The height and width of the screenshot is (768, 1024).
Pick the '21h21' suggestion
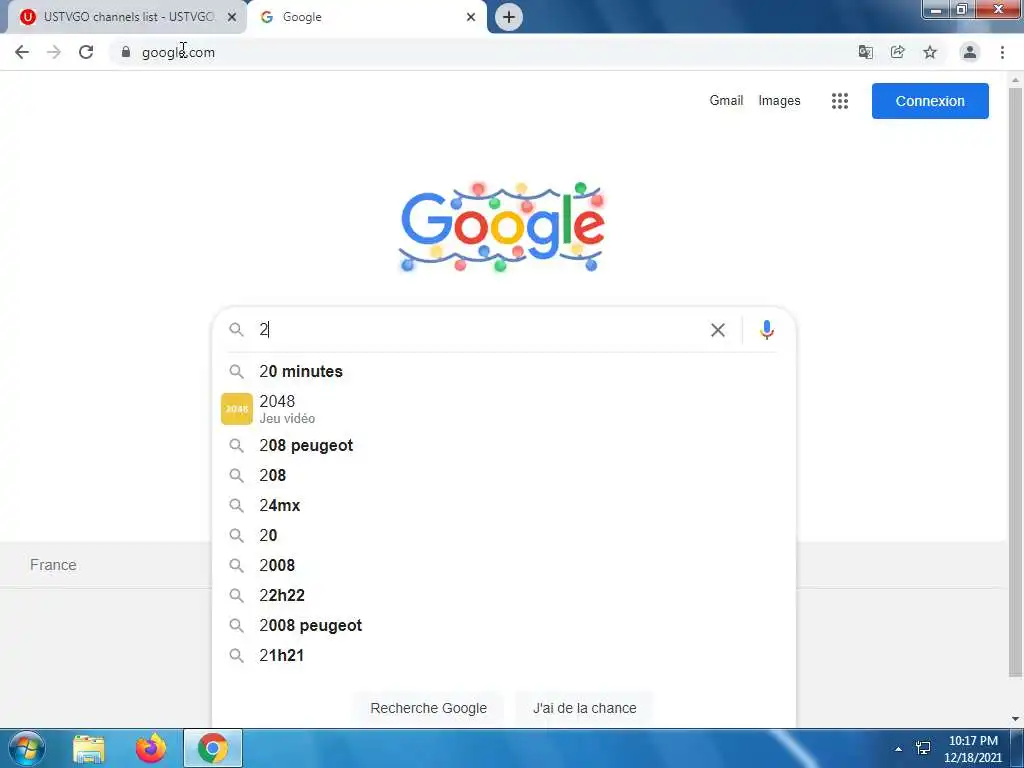point(504,656)
